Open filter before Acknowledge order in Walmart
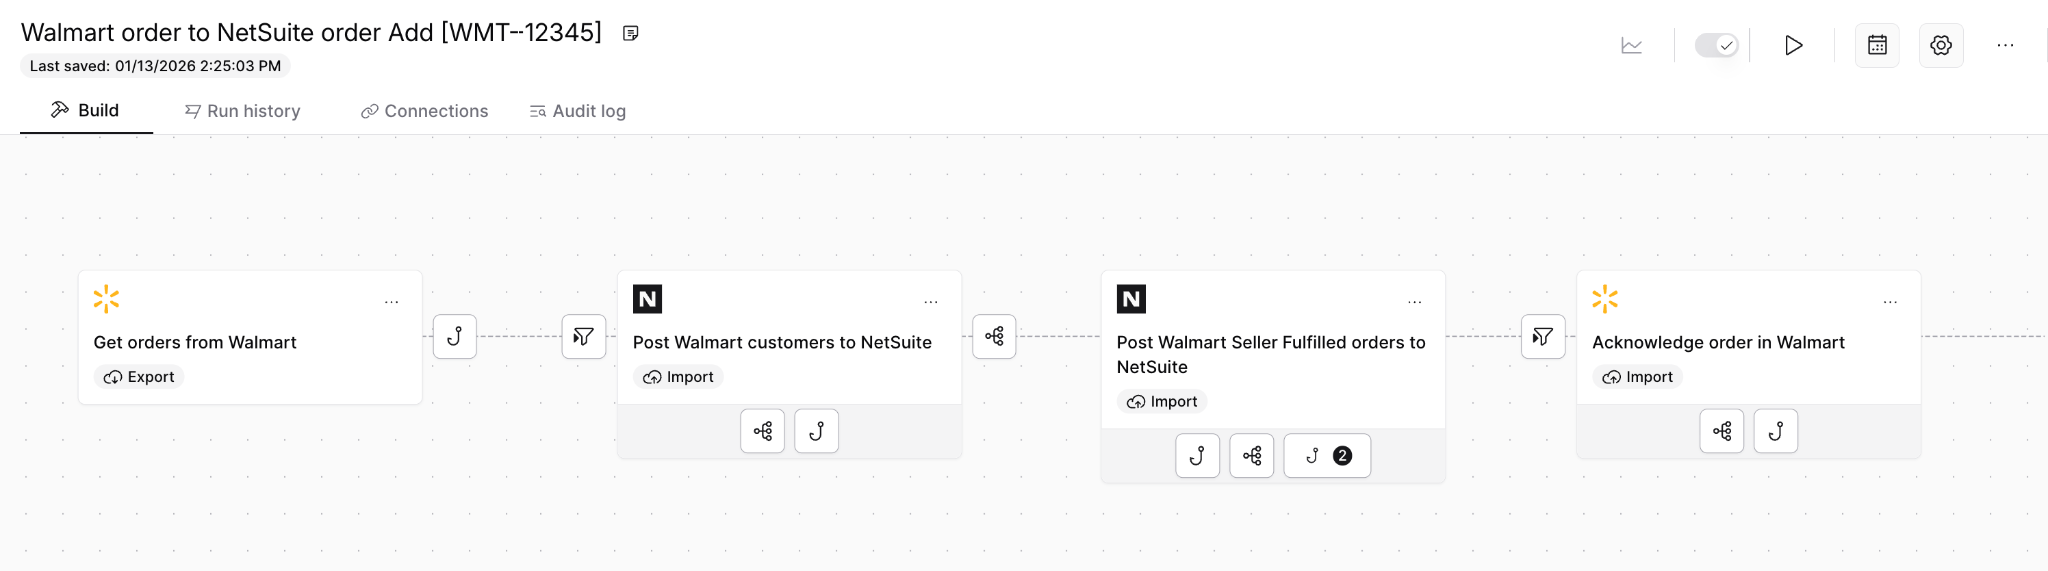This screenshot has height=571, width=2048. (x=1543, y=336)
